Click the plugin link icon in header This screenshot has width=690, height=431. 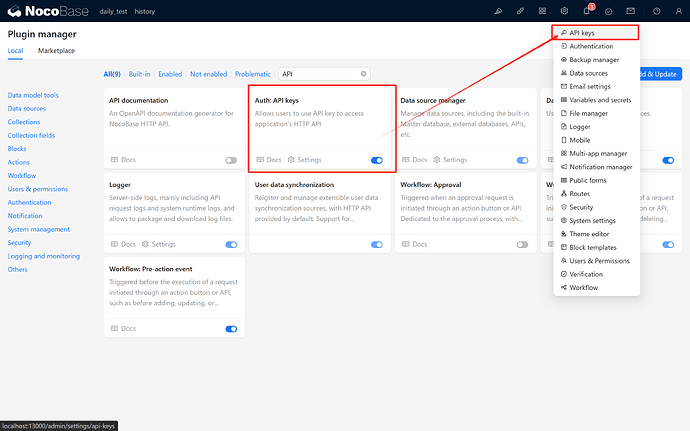click(x=520, y=11)
